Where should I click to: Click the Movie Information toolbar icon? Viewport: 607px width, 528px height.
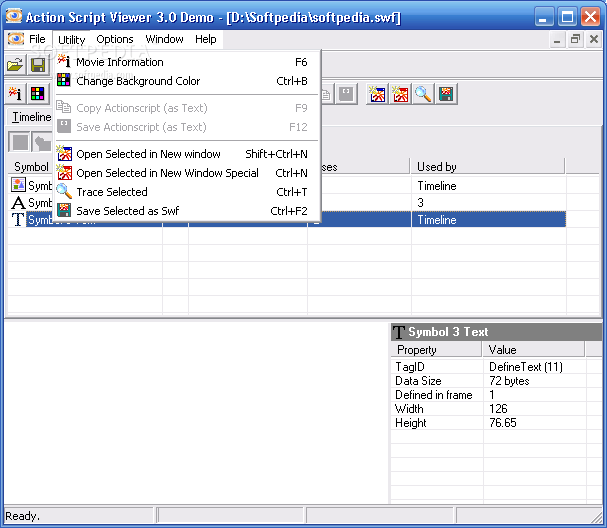point(15,94)
